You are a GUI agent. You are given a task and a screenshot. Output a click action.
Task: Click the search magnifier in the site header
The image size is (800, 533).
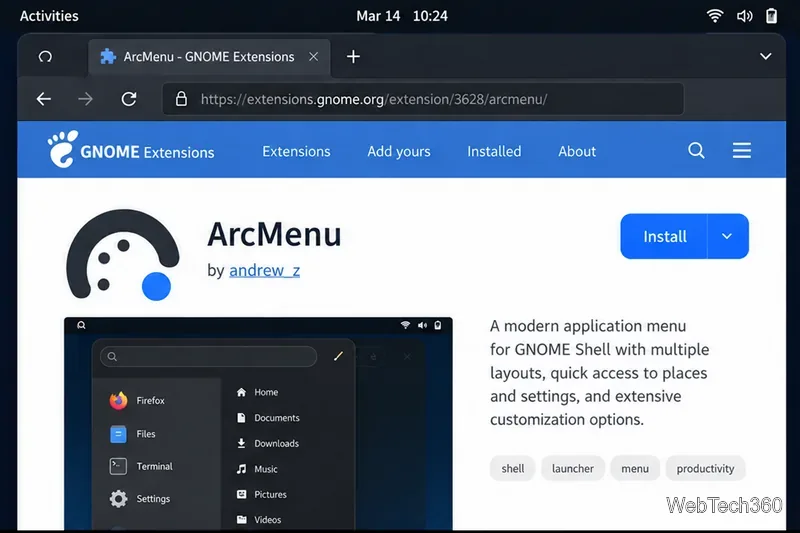click(696, 150)
